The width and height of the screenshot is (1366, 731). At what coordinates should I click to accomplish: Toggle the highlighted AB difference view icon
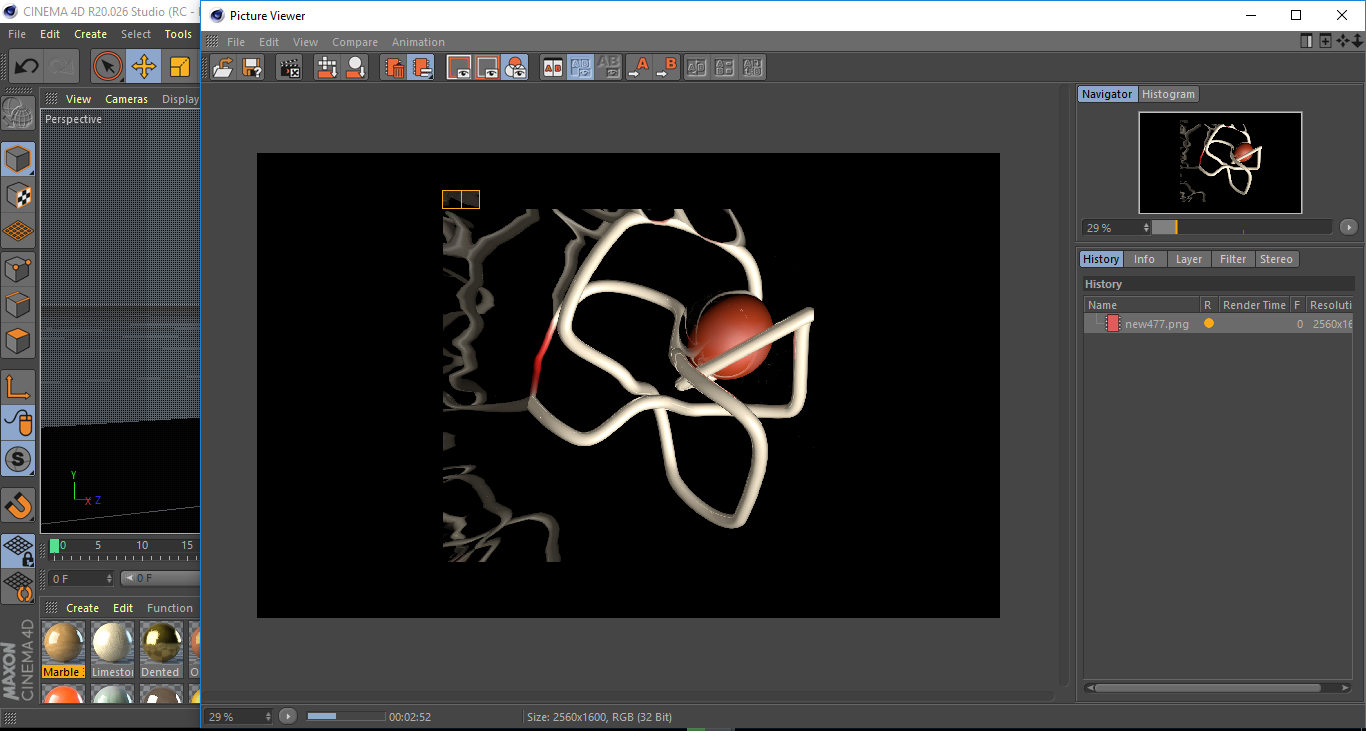click(x=581, y=67)
